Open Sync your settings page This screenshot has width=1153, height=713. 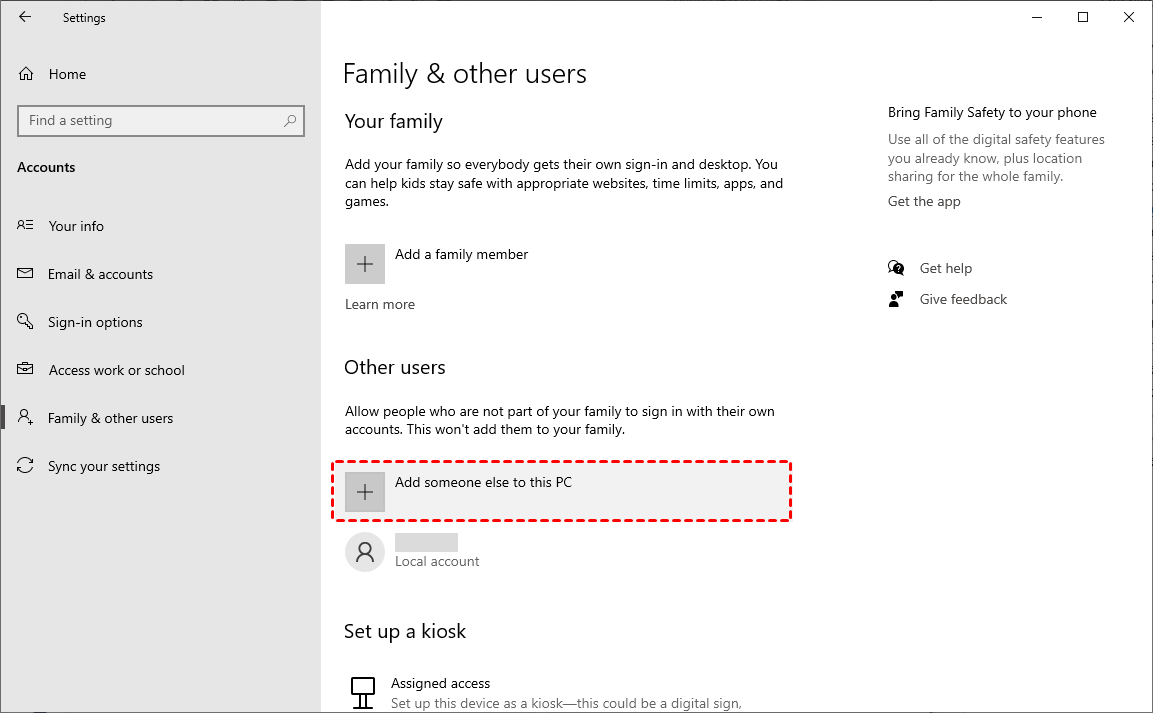coord(103,466)
